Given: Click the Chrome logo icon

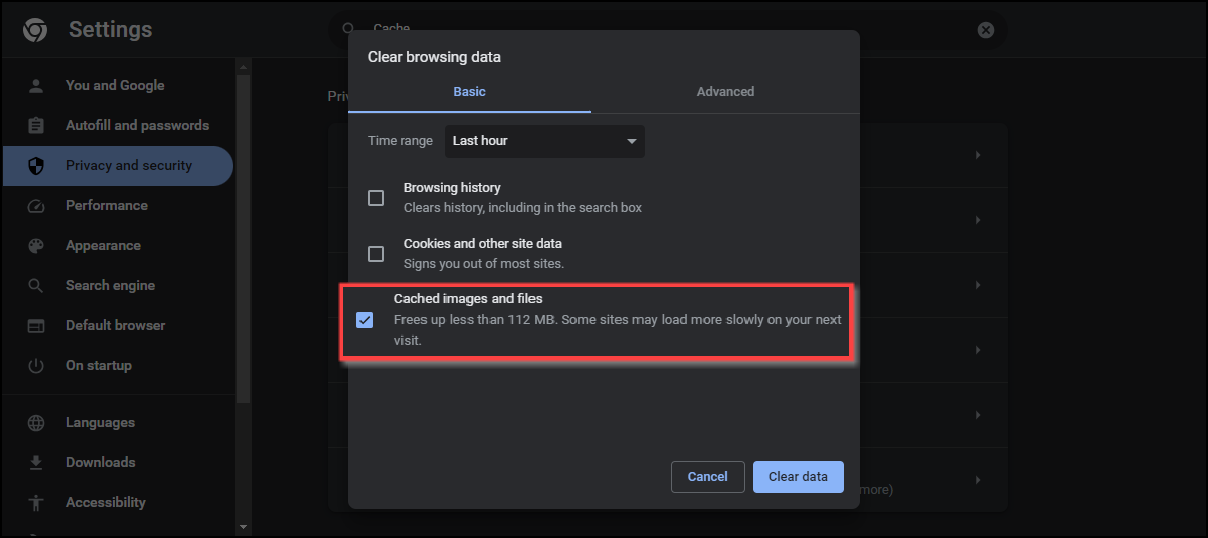Looking at the screenshot, I should pyautogui.click(x=35, y=30).
